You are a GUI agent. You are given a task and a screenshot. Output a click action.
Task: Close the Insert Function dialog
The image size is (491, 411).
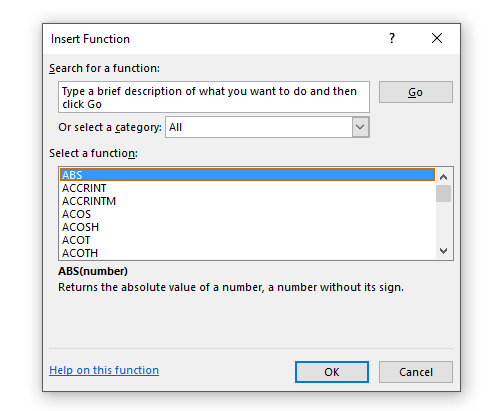coord(437,38)
